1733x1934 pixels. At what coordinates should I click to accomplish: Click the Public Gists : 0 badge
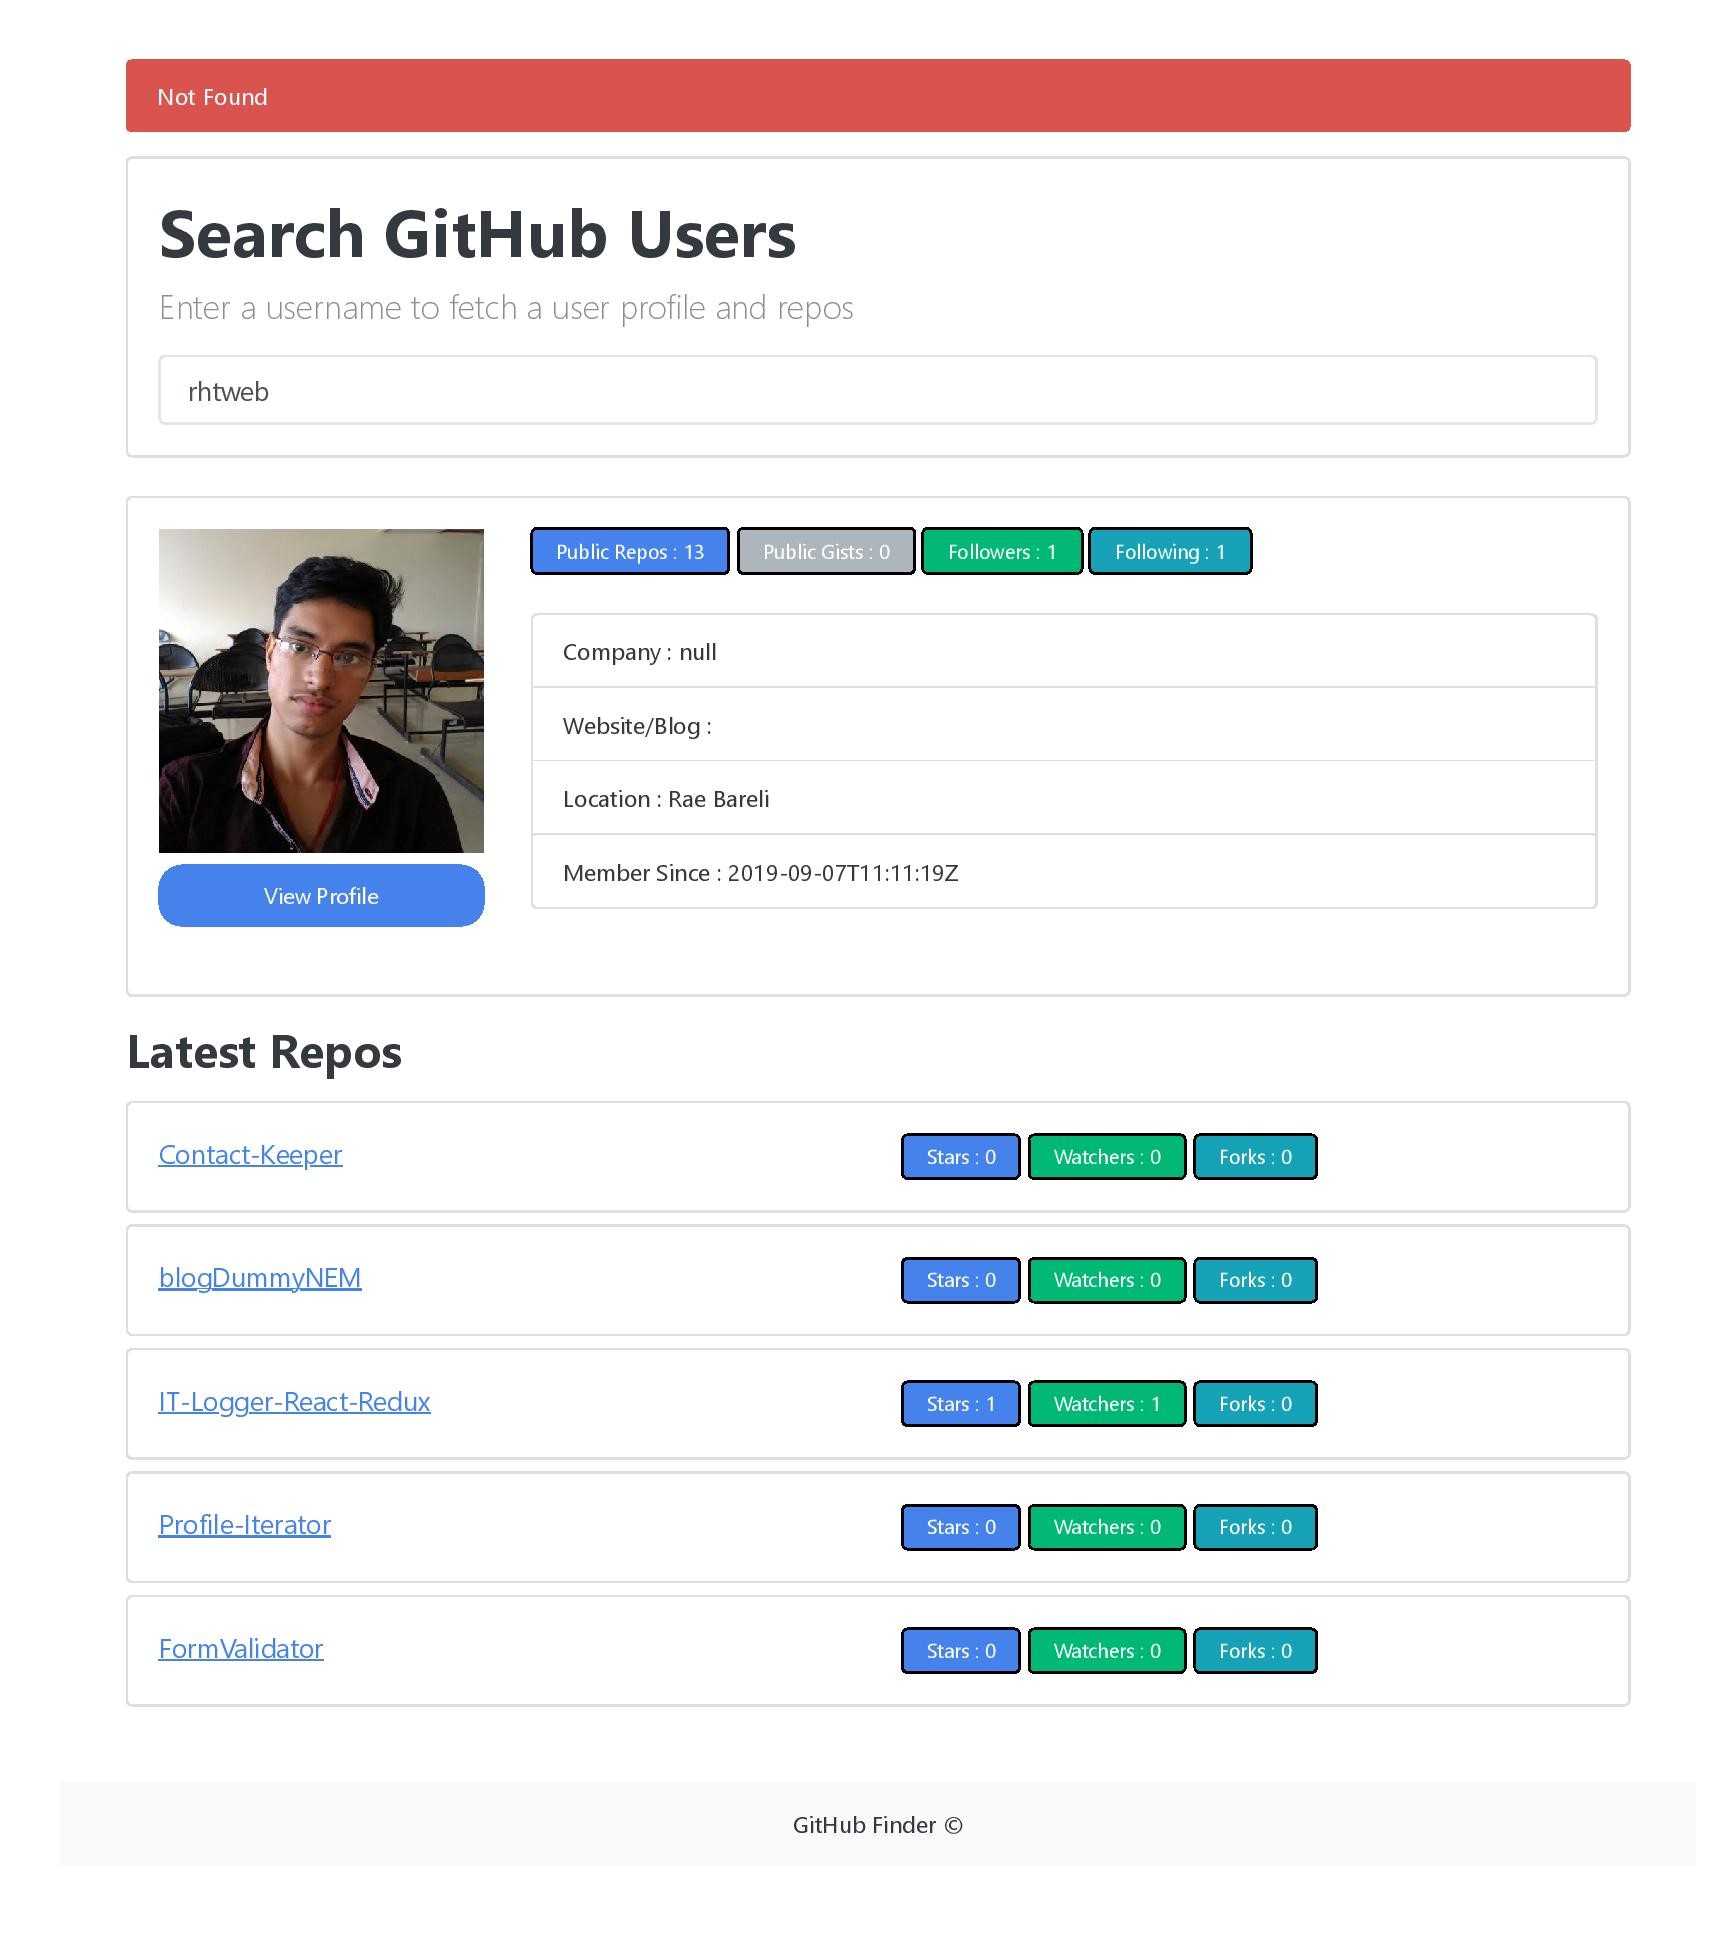pos(826,552)
